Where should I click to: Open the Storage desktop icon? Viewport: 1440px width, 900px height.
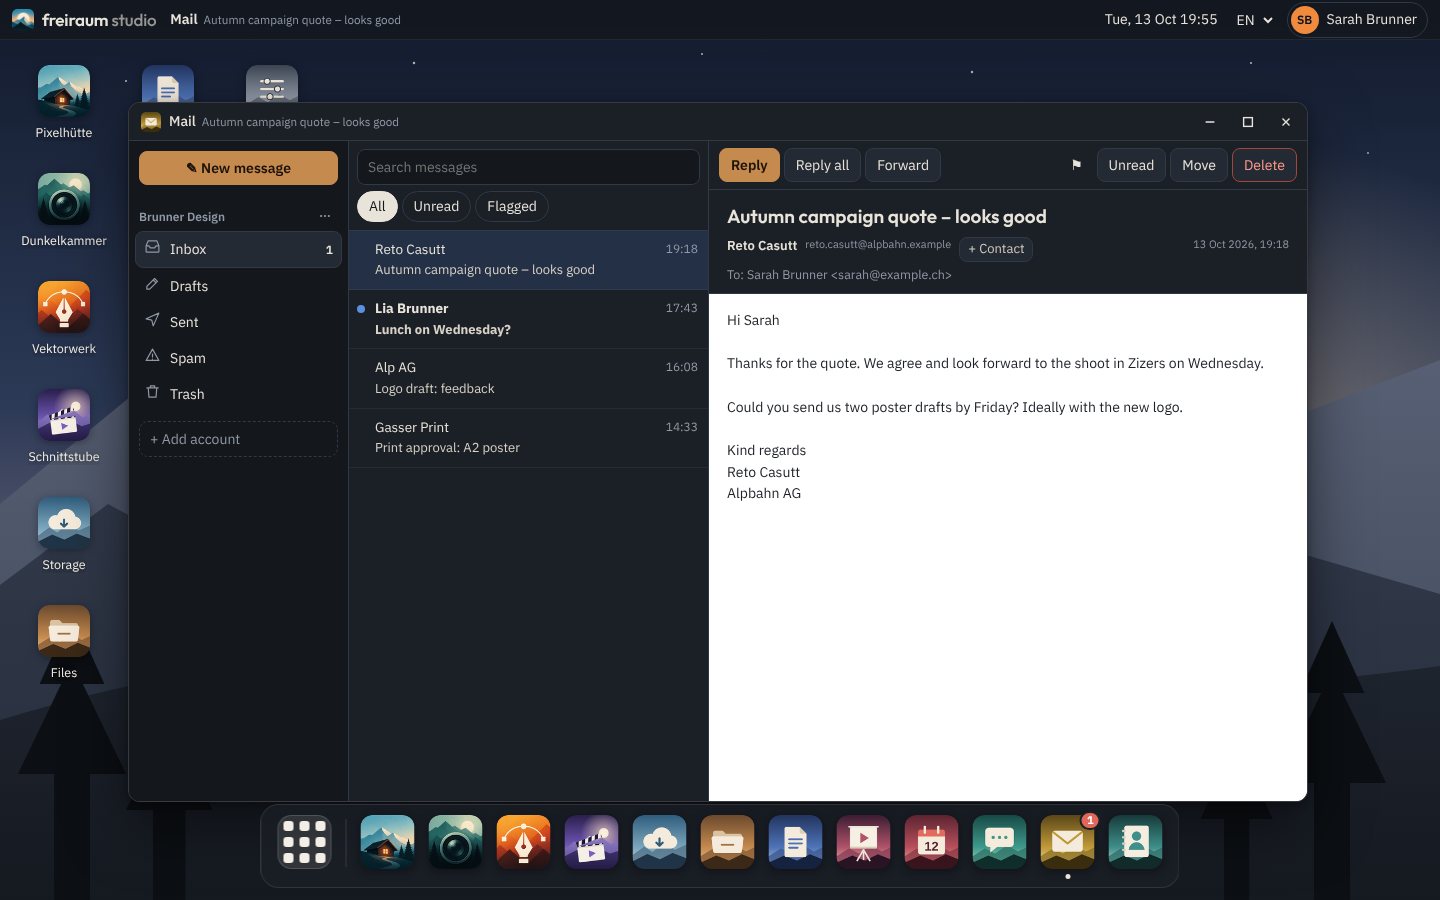[64, 534]
